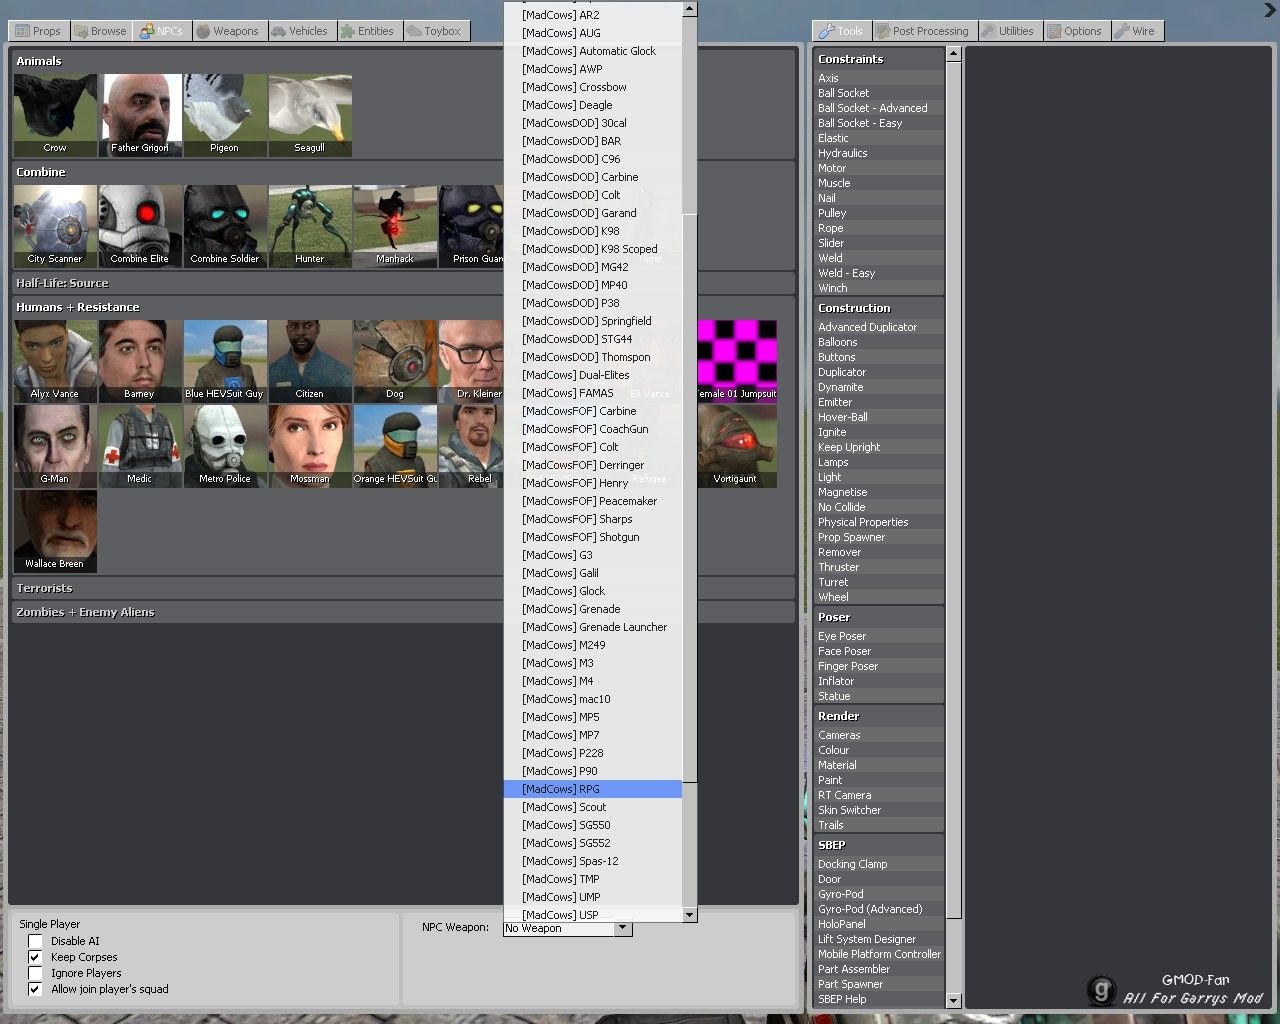Image resolution: width=1280 pixels, height=1024 pixels.
Task: Select Metro Police icon
Action: pyautogui.click(x=225, y=446)
